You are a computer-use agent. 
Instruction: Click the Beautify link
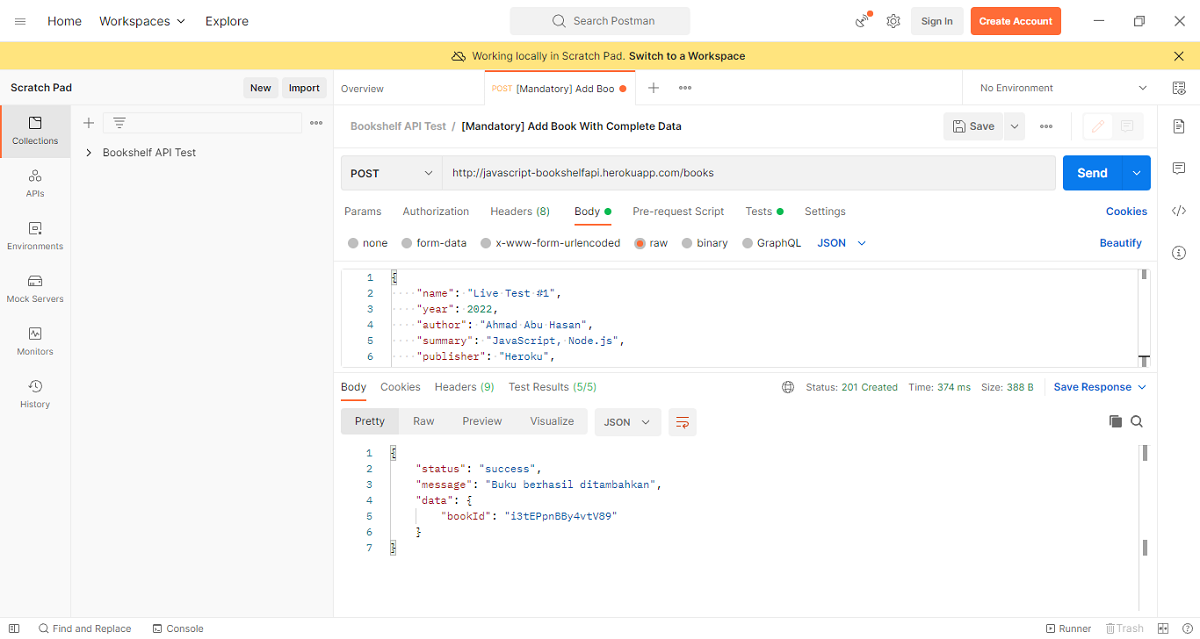[1120, 243]
